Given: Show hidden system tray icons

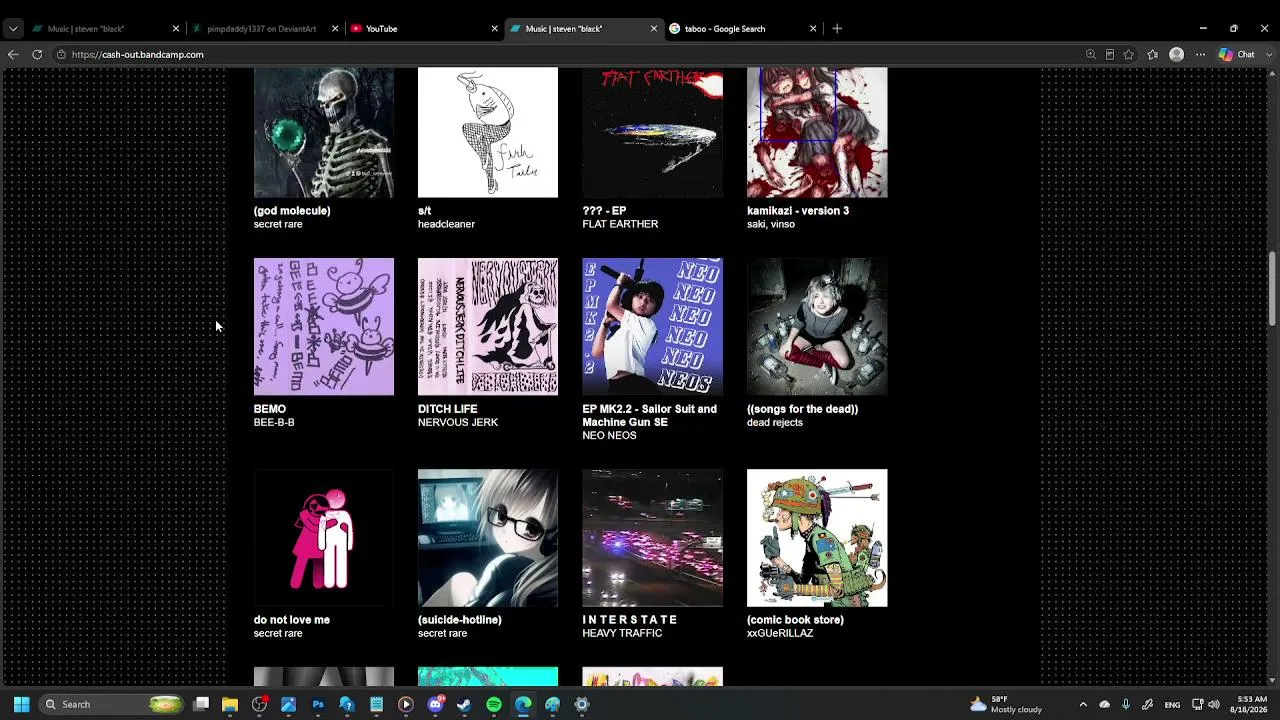Looking at the screenshot, I should [x=1083, y=704].
